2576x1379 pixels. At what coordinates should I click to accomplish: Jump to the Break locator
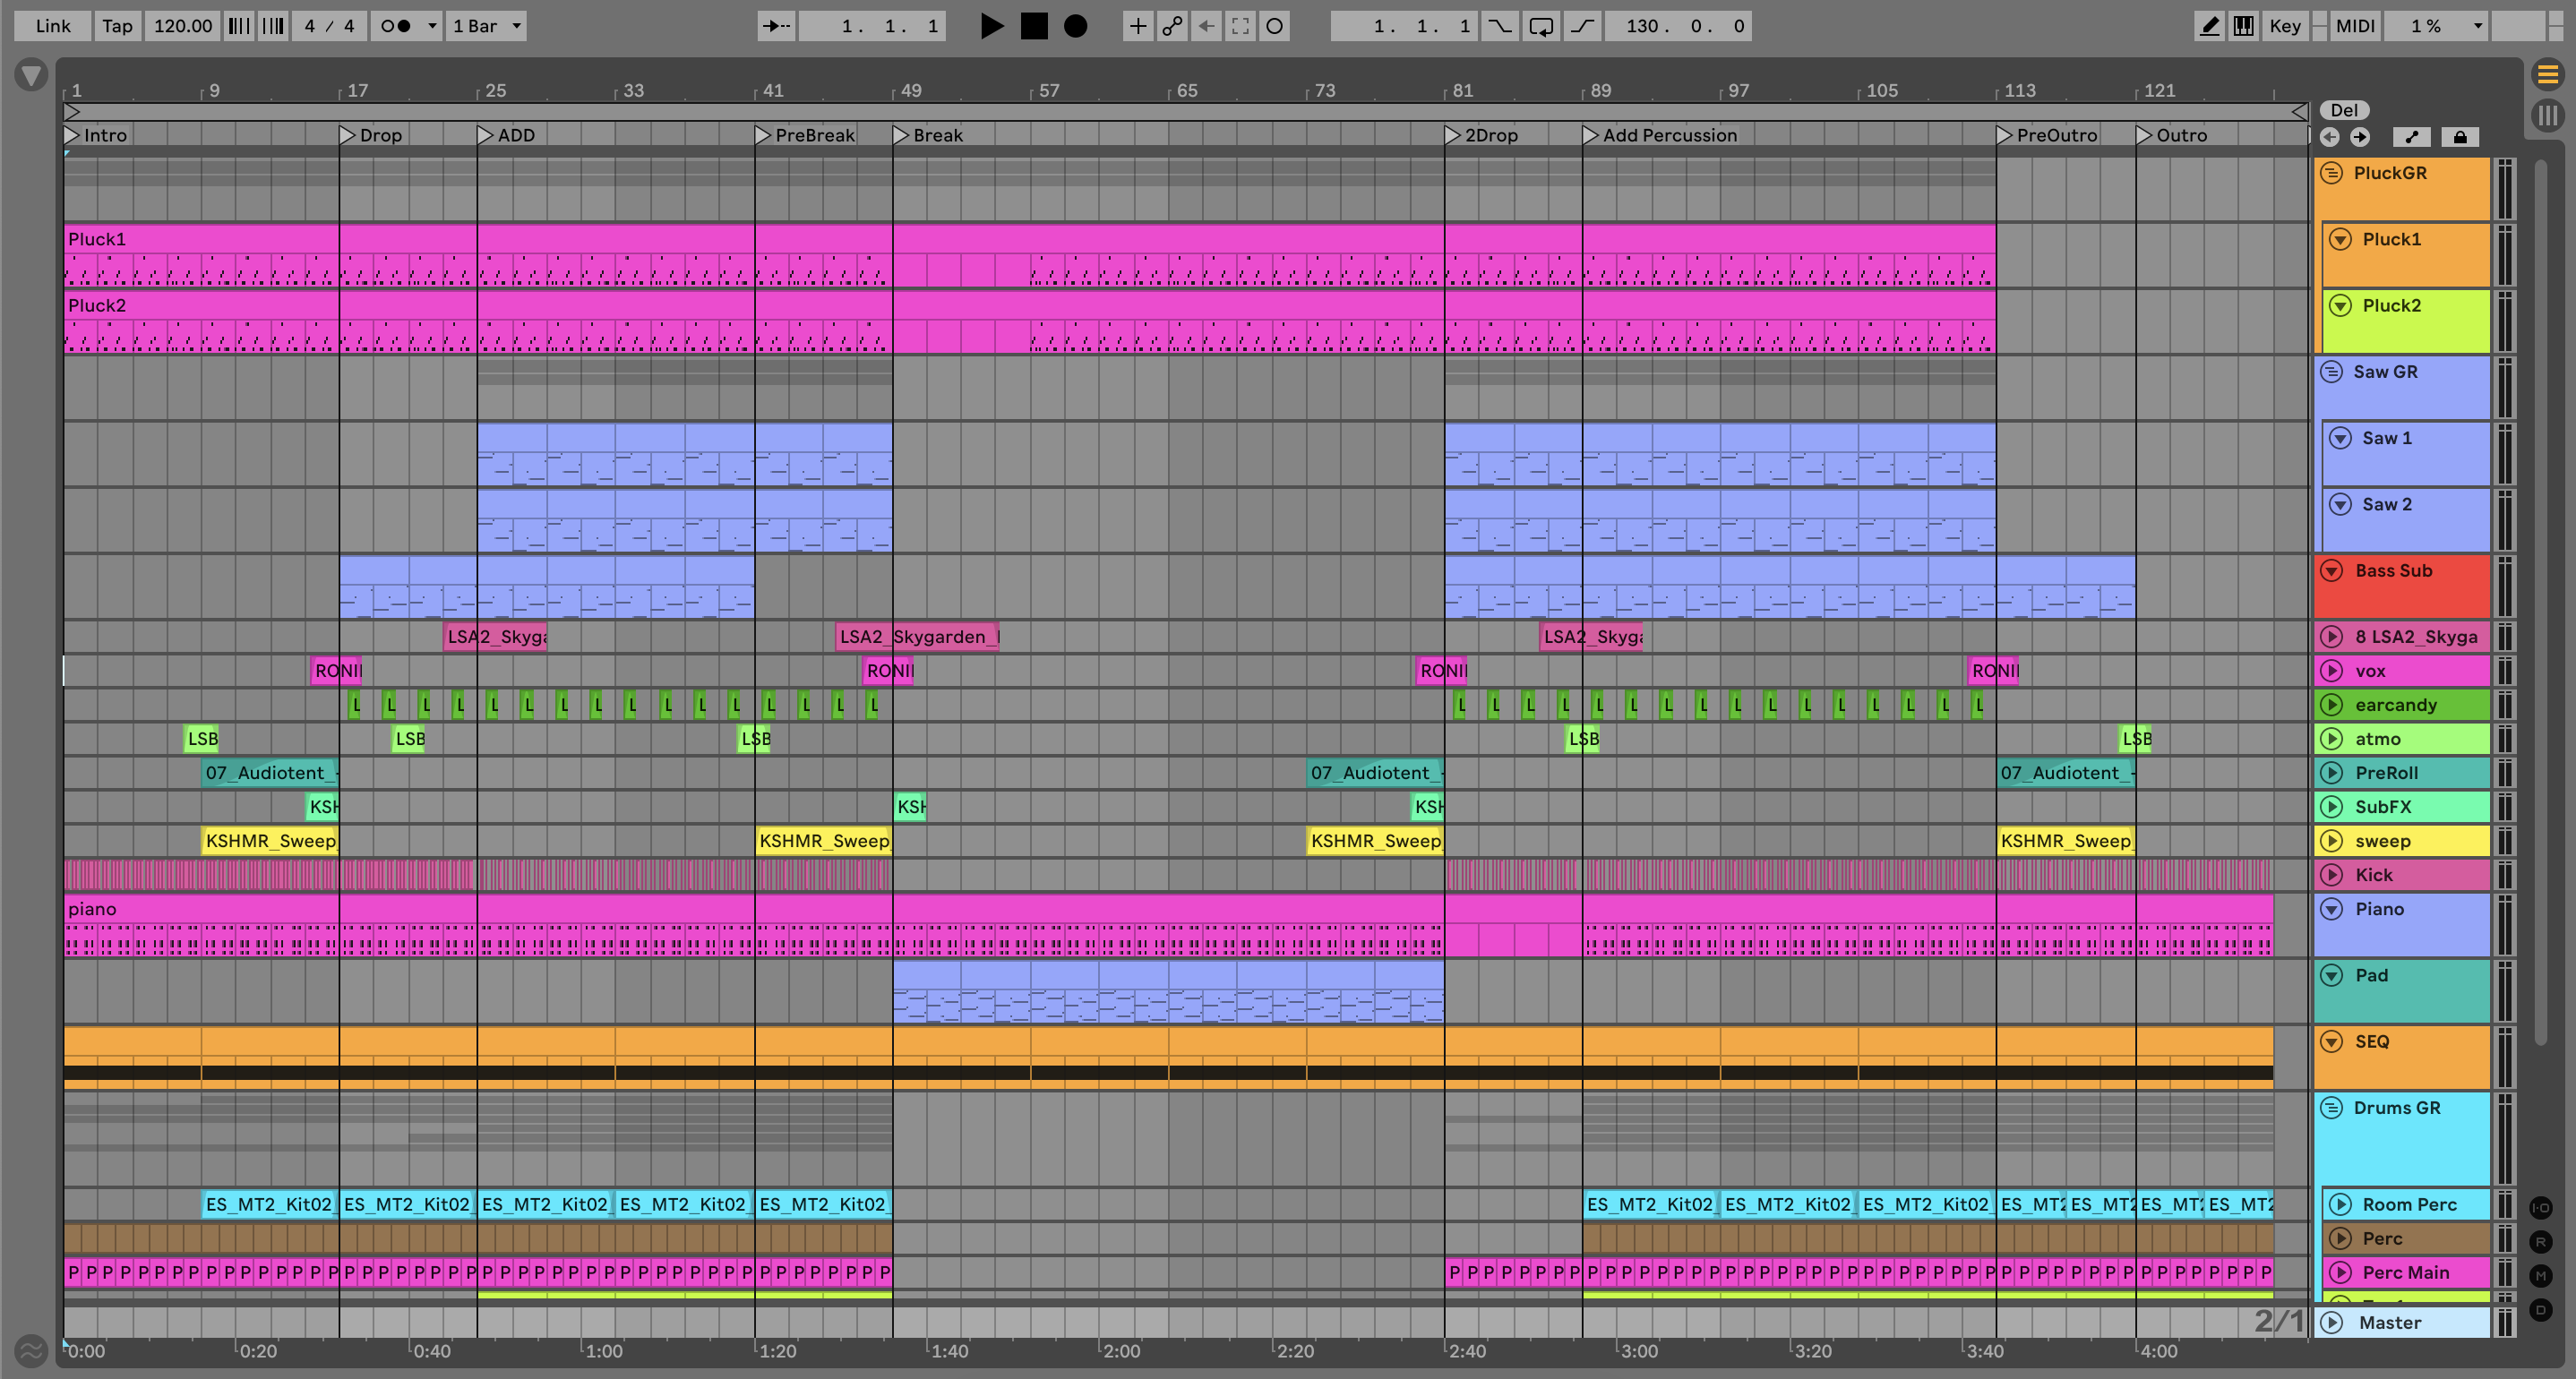coord(900,135)
